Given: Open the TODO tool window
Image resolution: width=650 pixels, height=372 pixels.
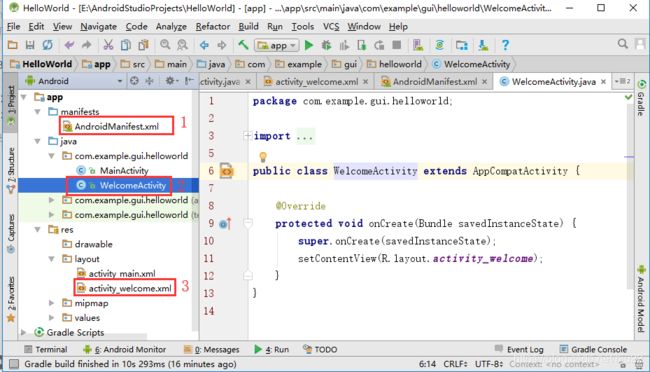Looking at the screenshot, I should (320, 350).
